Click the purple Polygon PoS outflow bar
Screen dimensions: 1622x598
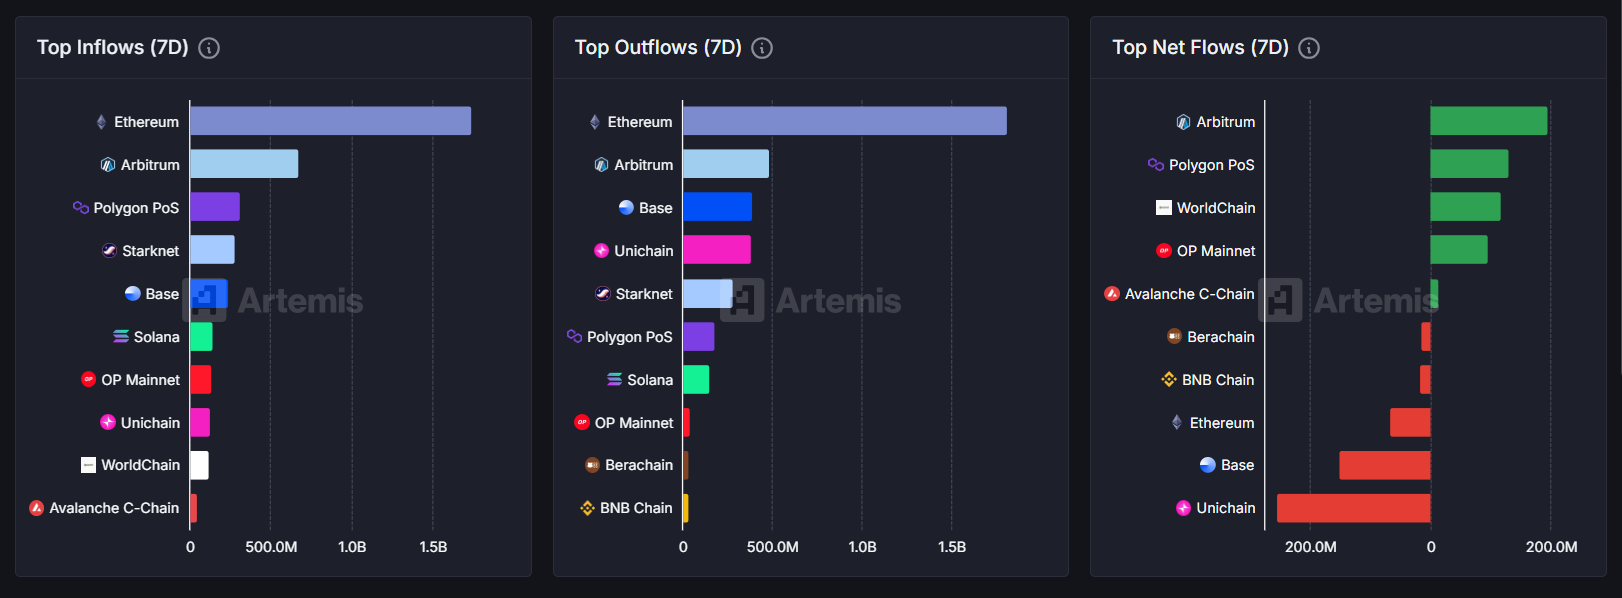point(699,337)
